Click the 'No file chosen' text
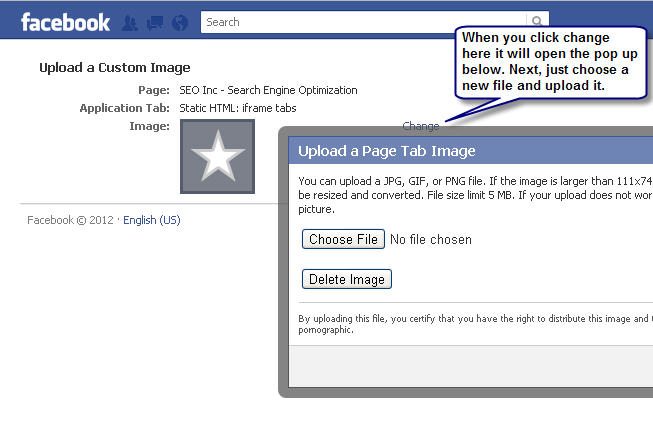Screen dimensions: 653x435 (x=431, y=240)
